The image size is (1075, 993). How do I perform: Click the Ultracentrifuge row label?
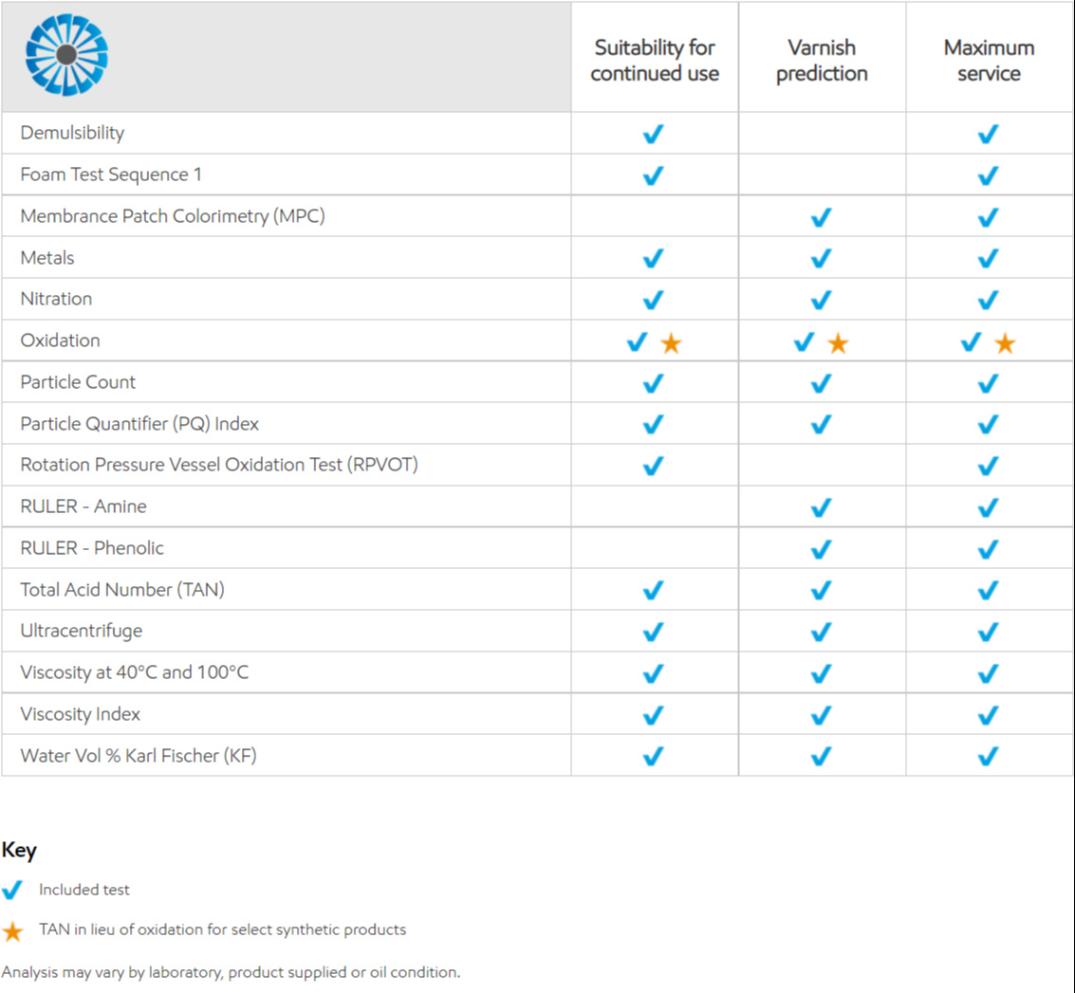click(x=81, y=631)
